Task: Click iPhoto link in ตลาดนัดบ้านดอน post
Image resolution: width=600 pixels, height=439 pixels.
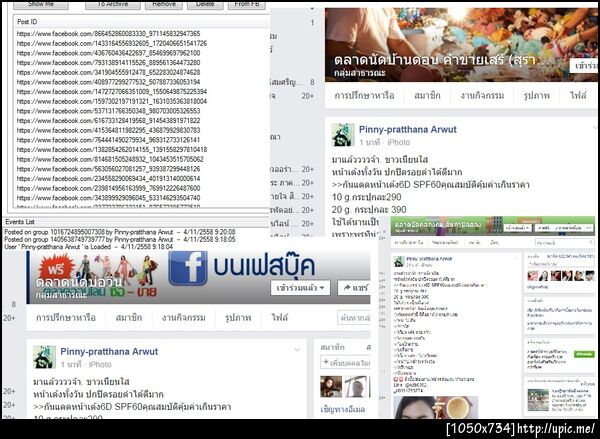Action: (x=398, y=142)
